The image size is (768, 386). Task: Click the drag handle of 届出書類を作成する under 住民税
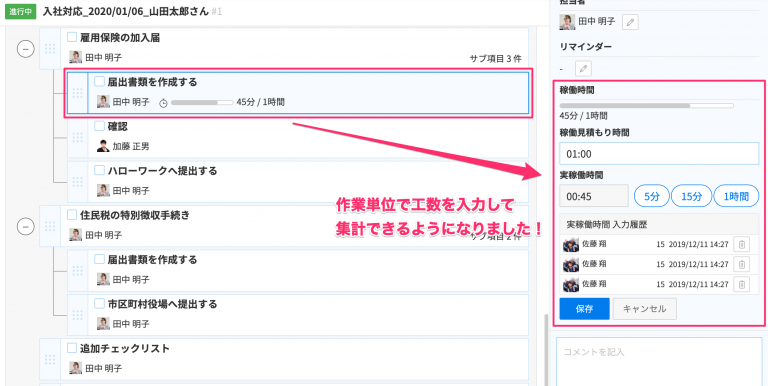(x=77, y=270)
